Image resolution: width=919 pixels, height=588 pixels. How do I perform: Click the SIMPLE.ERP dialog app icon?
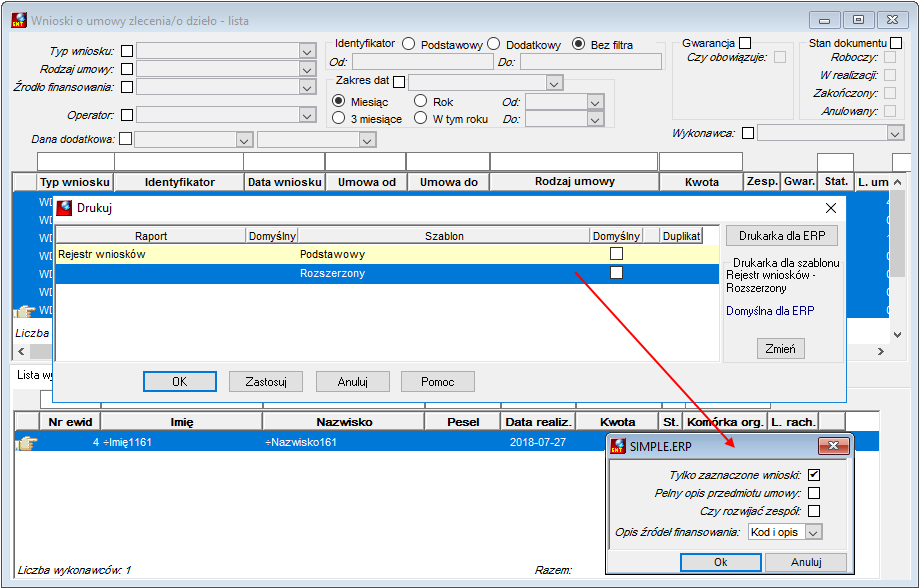tap(618, 446)
